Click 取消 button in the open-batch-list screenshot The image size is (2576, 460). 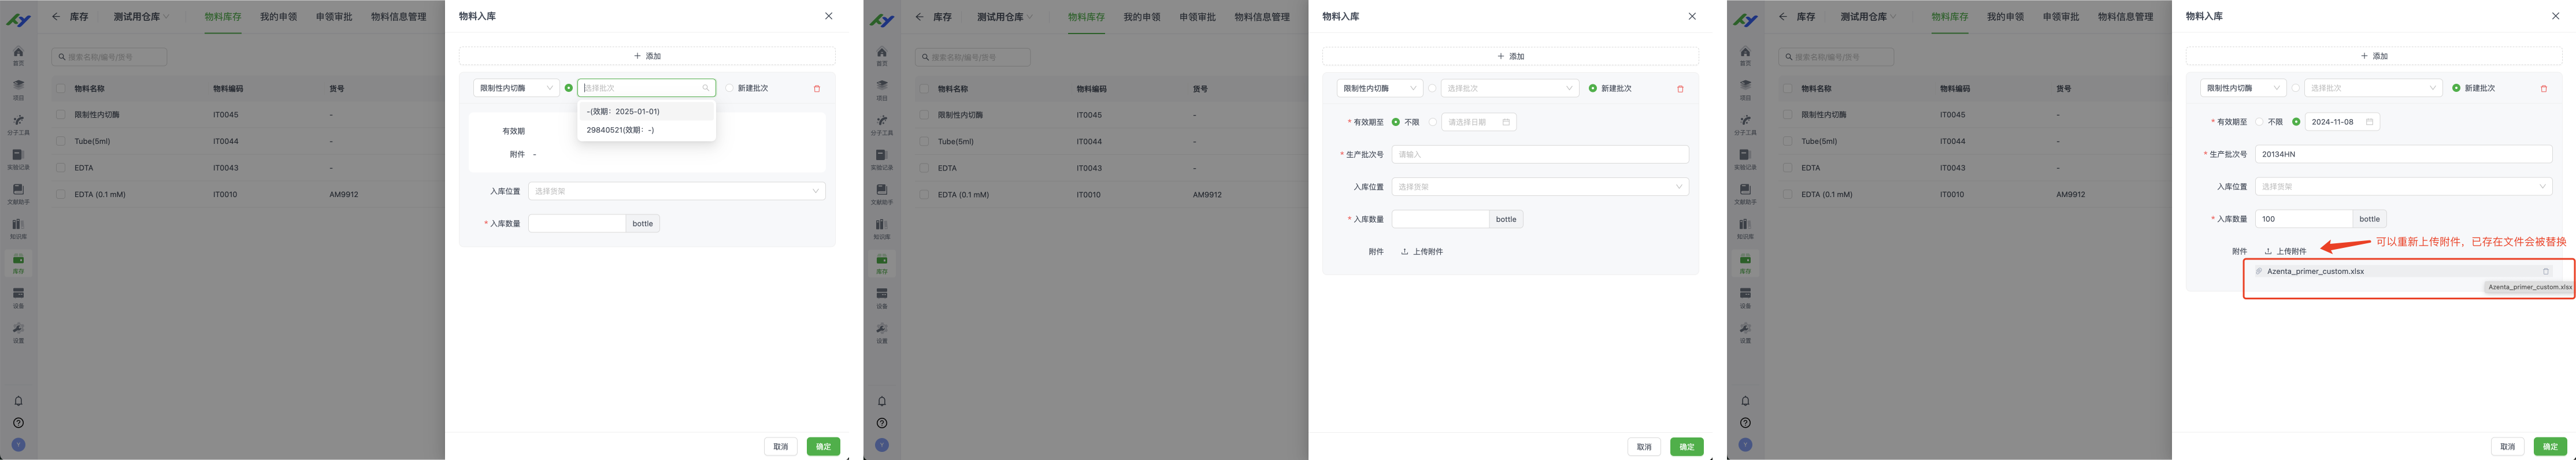[x=781, y=447]
